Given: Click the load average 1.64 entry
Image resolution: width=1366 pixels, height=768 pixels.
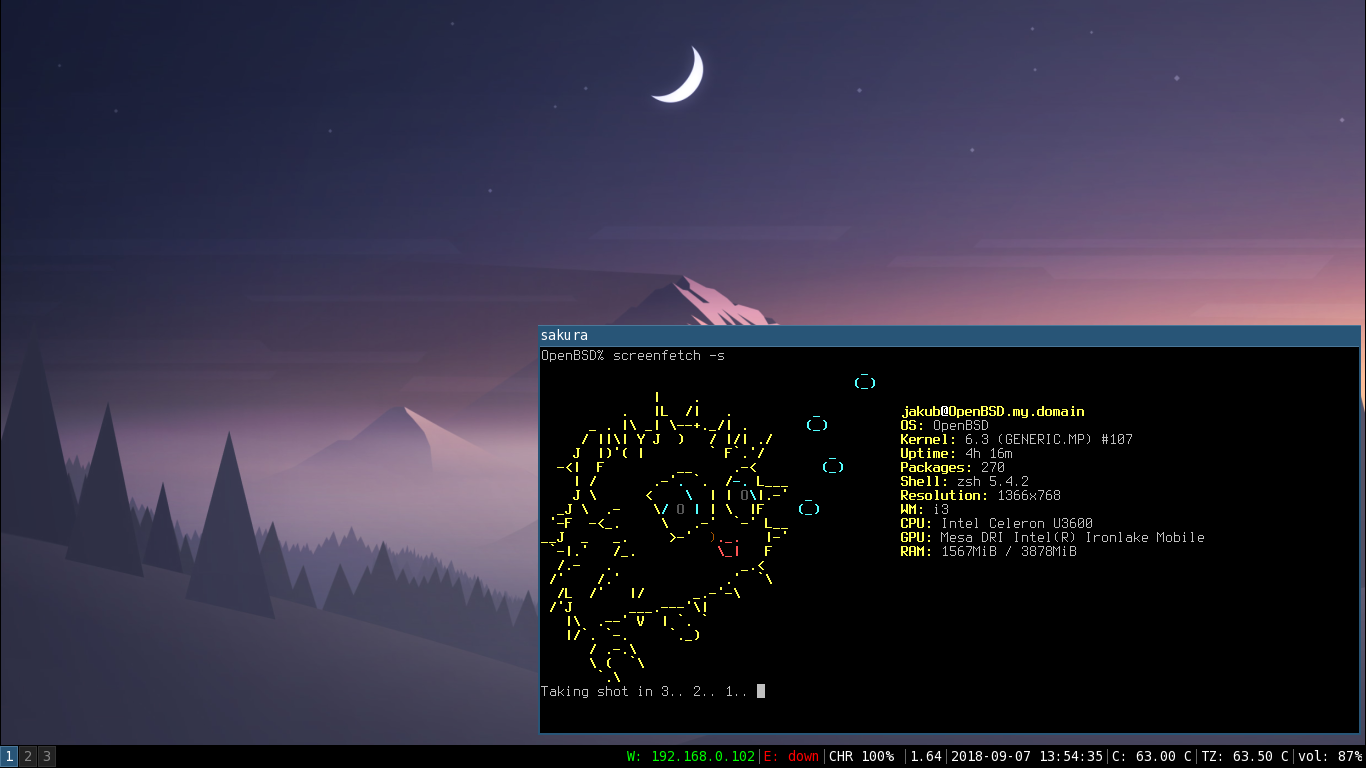Looking at the screenshot, I should (926, 757).
